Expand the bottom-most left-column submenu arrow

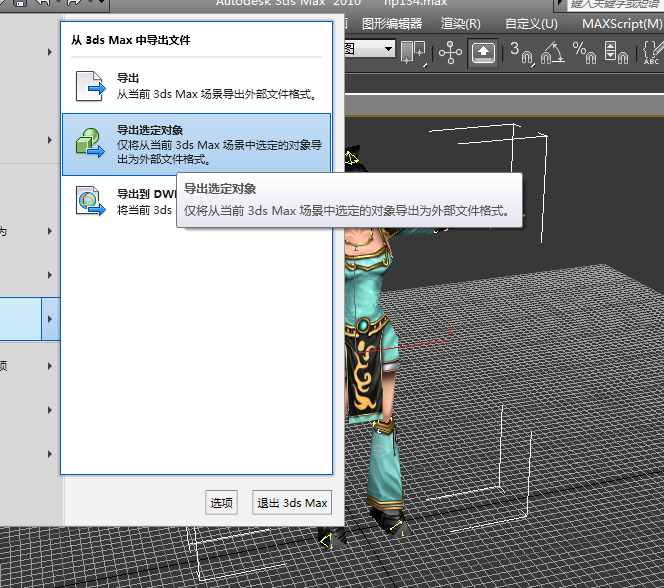50,454
